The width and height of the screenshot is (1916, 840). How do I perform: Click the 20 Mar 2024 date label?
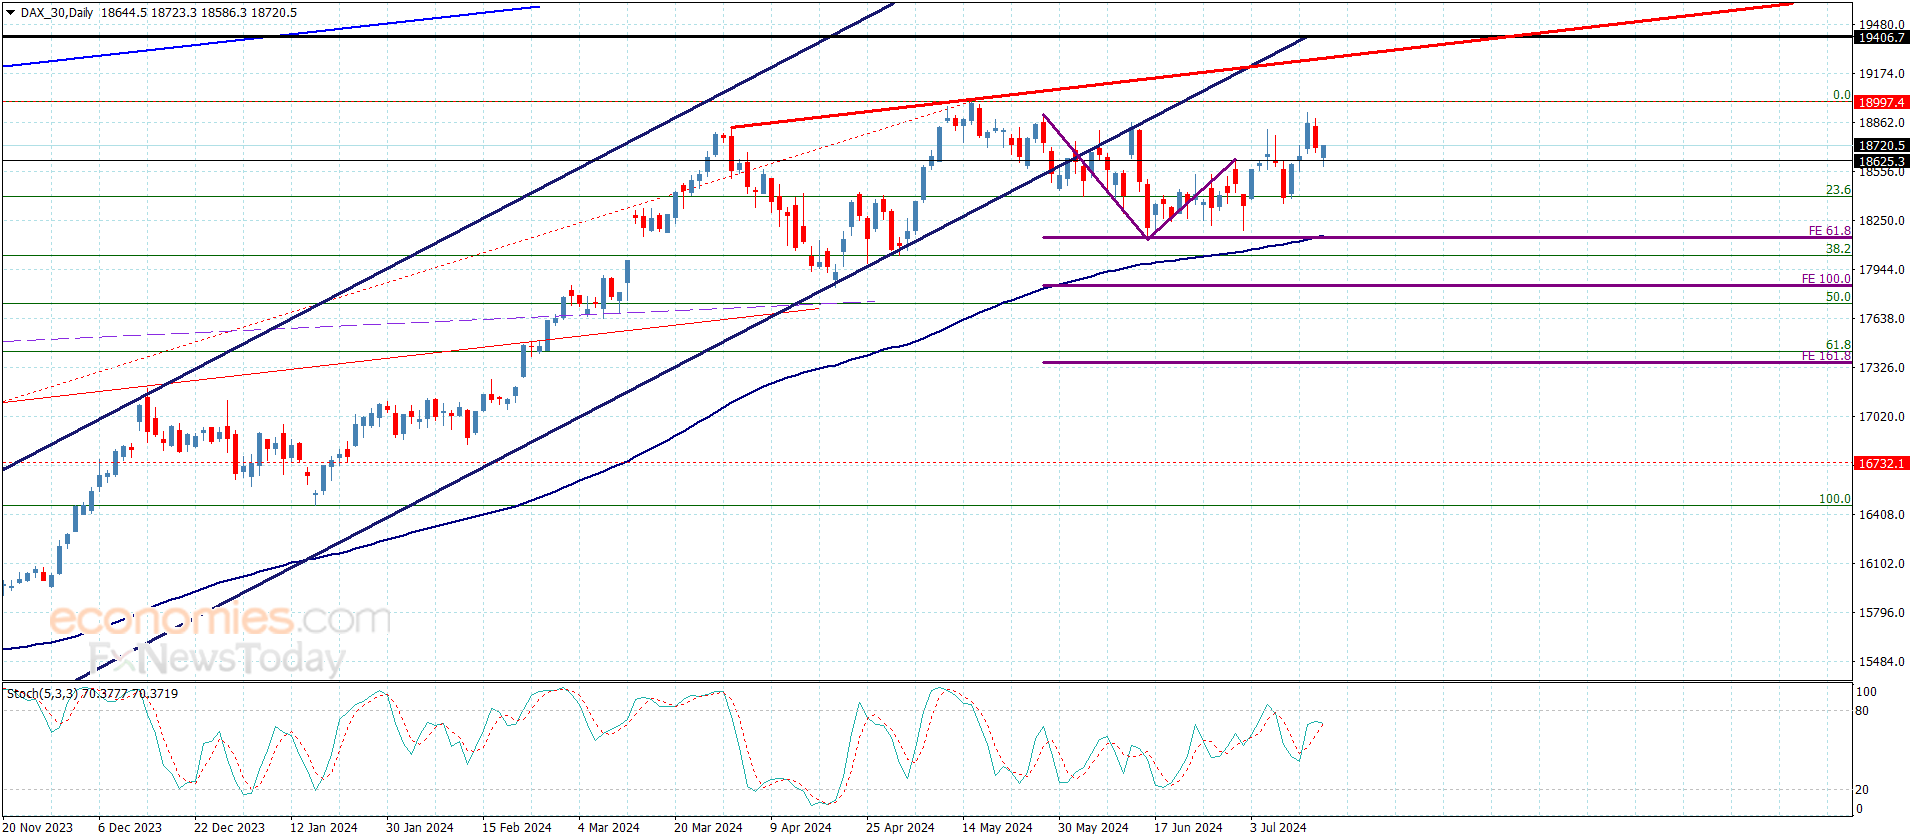point(708,827)
